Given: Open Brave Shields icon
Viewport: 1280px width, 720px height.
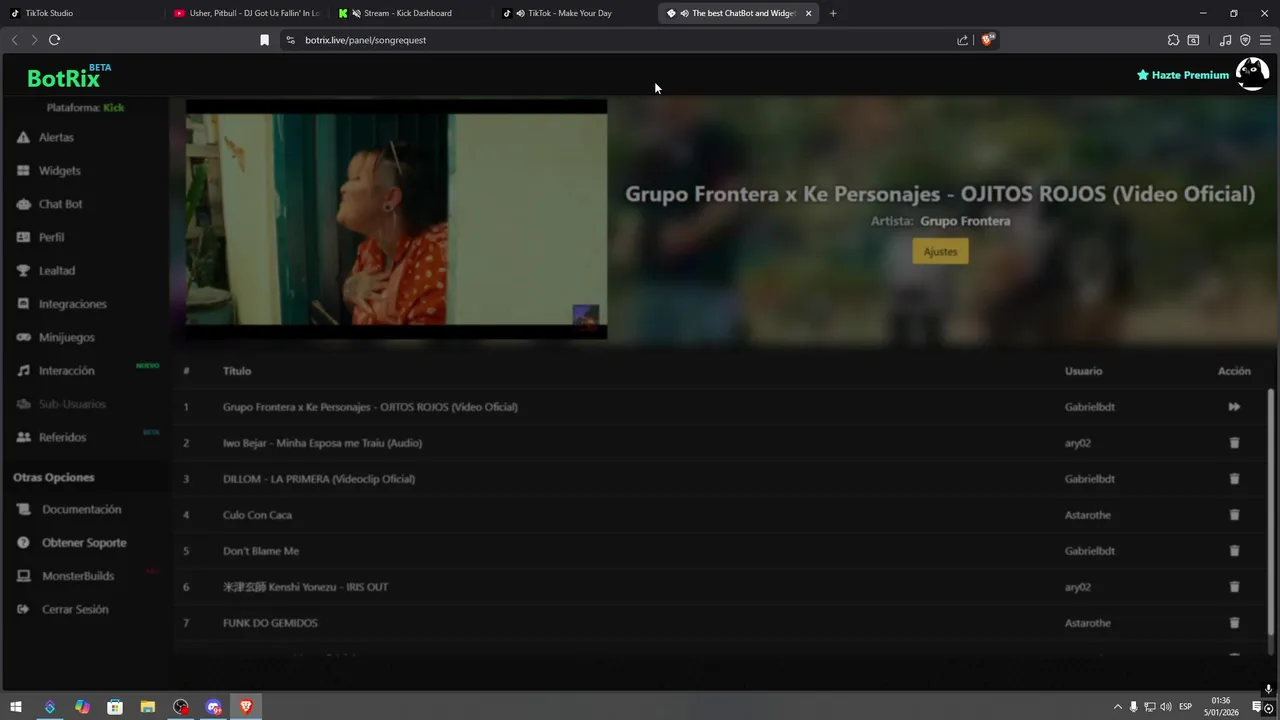Looking at the screenshot, I should coord(987,40).
